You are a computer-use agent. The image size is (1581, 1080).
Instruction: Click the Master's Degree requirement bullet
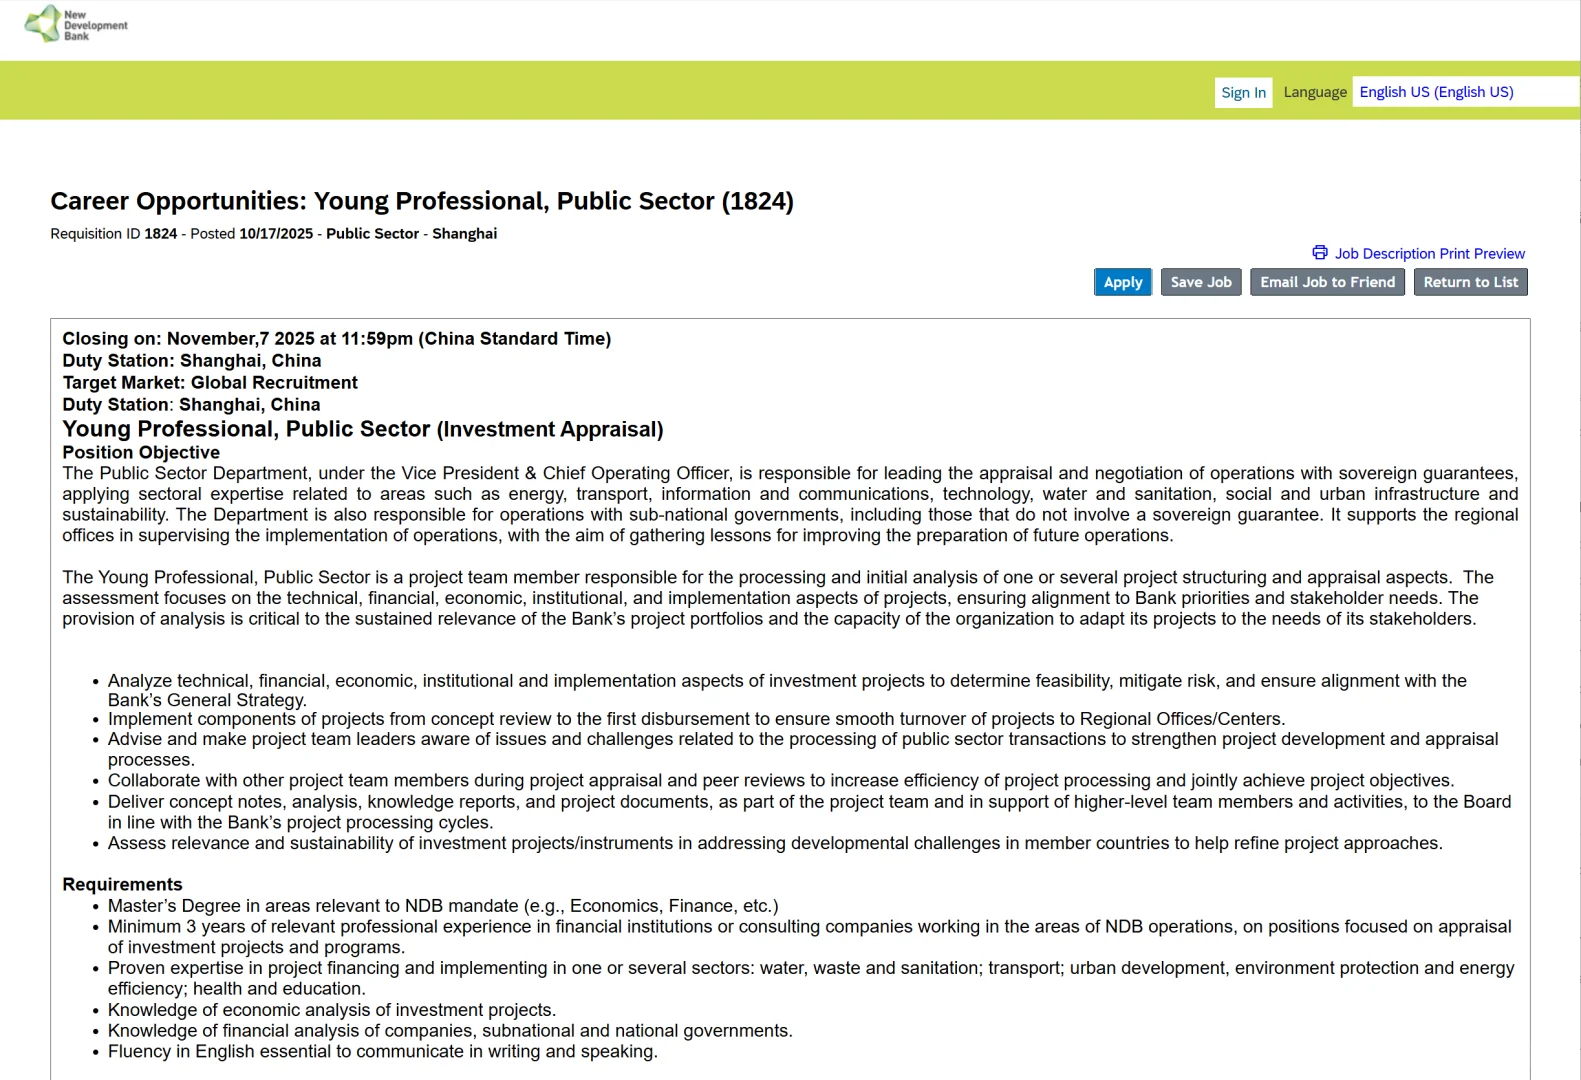coord(442,906)
